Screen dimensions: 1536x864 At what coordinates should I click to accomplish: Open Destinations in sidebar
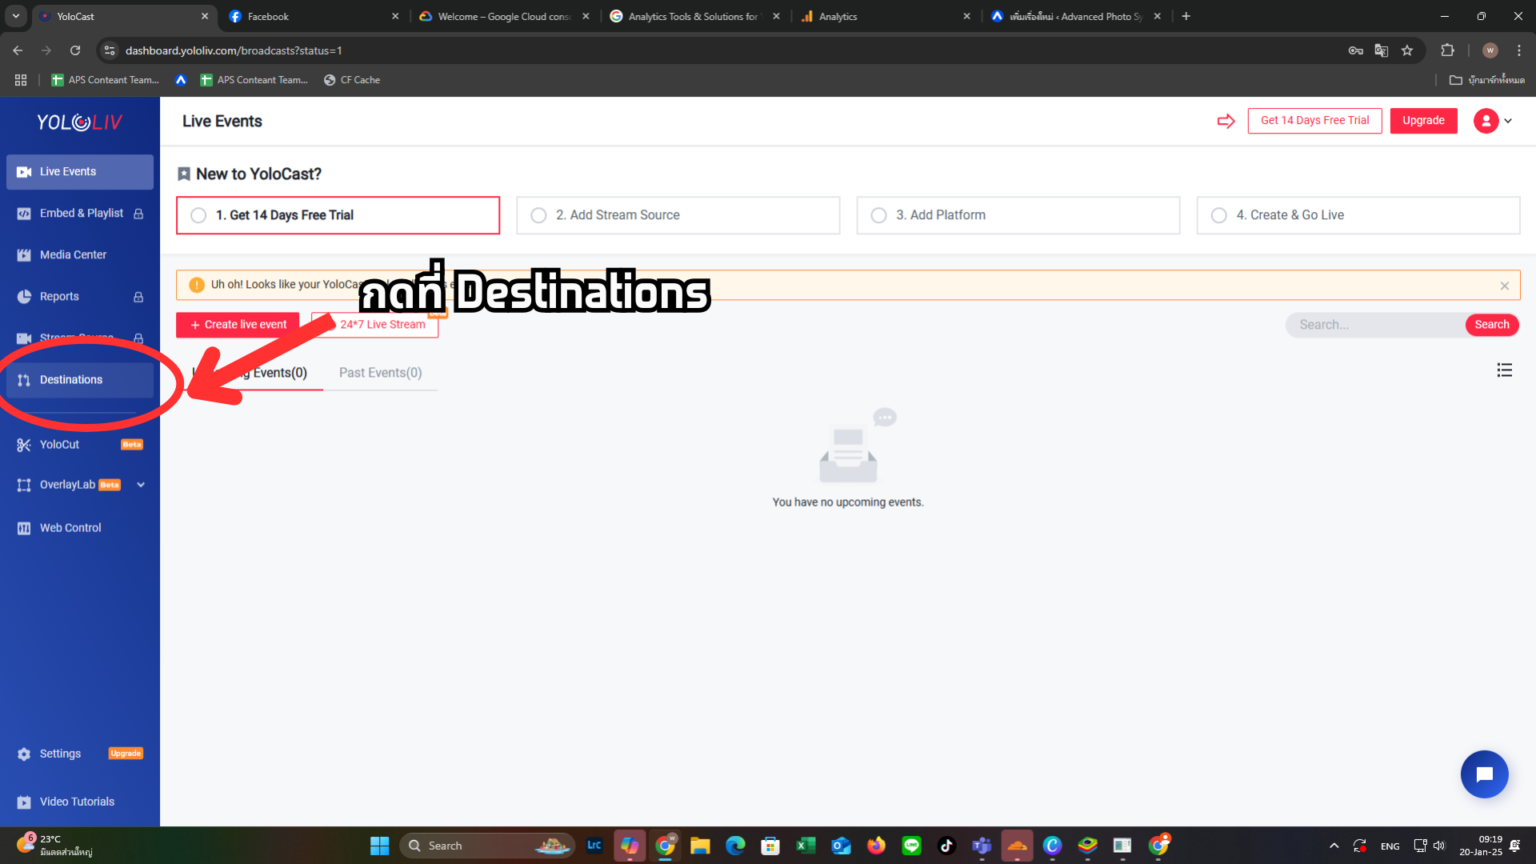coord(79,380)
